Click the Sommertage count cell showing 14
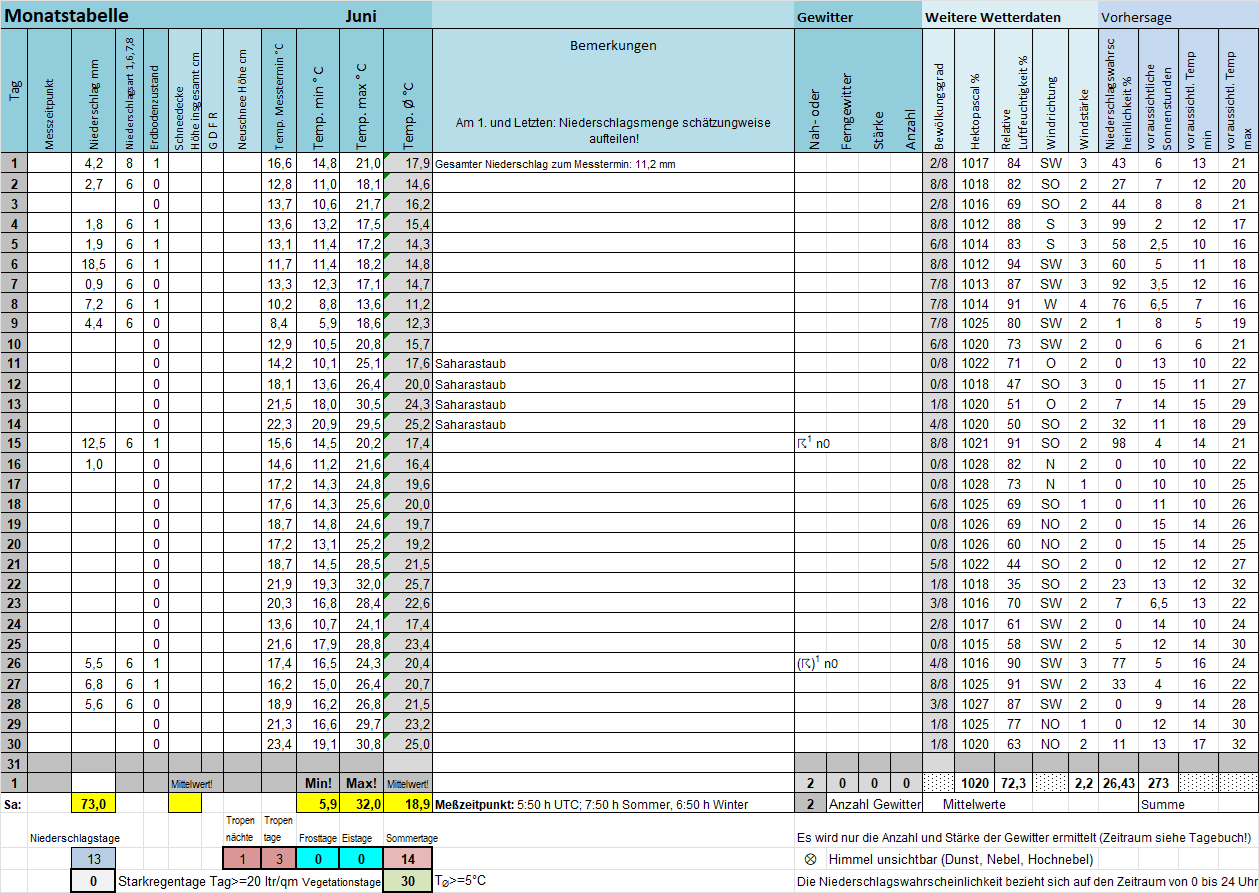This screenshot has width=1259, height=893. point(408,859)
